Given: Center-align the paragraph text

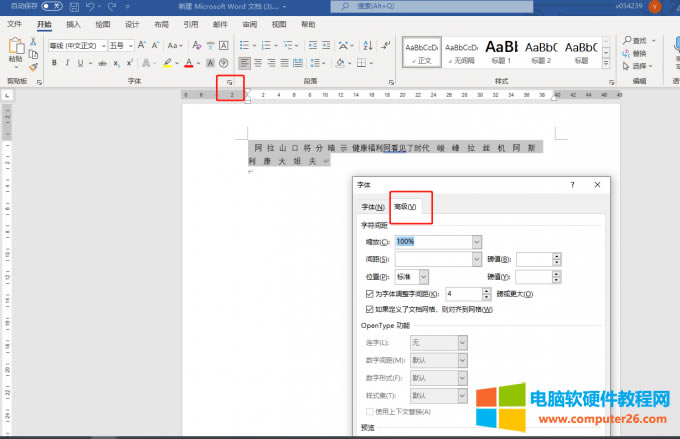Looking at the screenshot, I should point(258,63).
